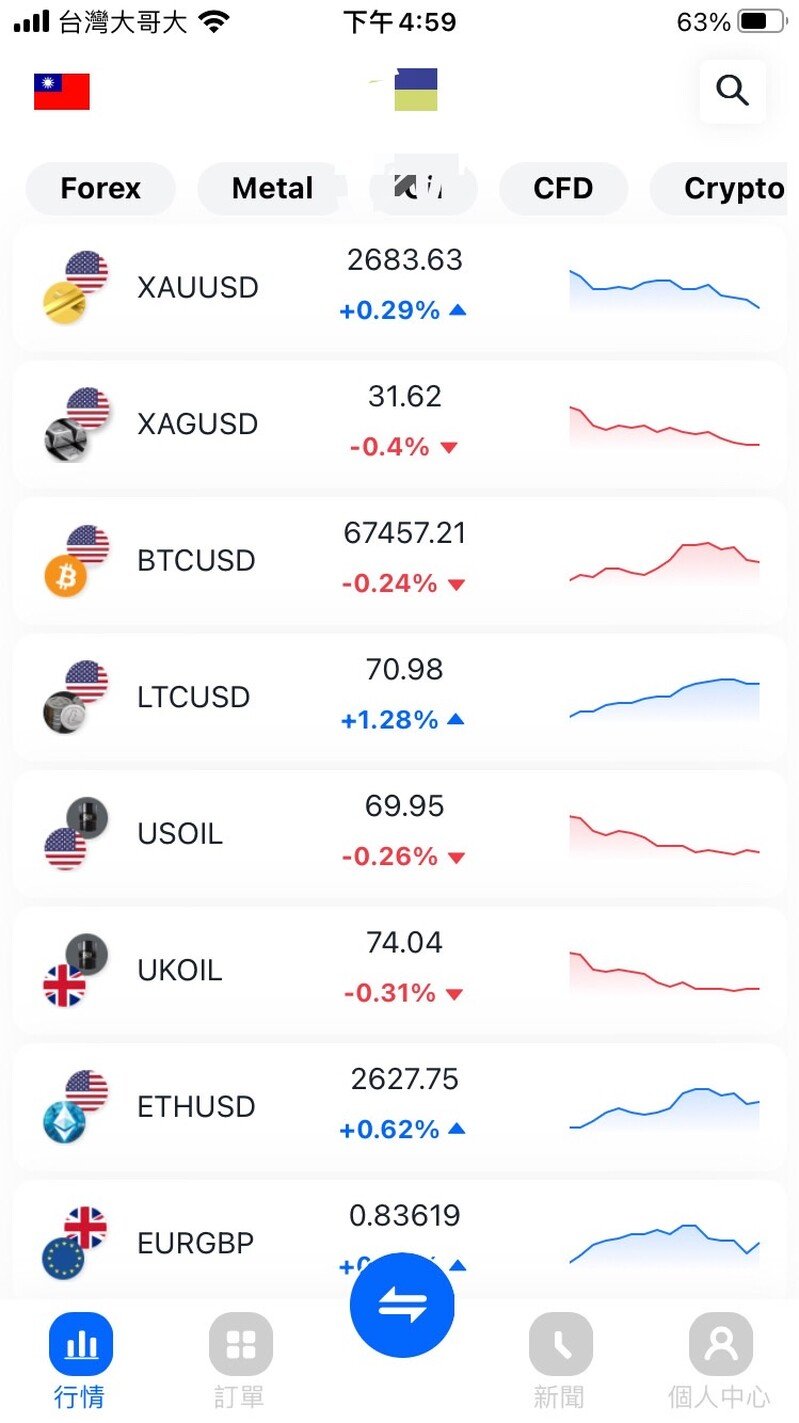
Task: Tap the Bitcoin coin icon
Action: pos(66,577)
